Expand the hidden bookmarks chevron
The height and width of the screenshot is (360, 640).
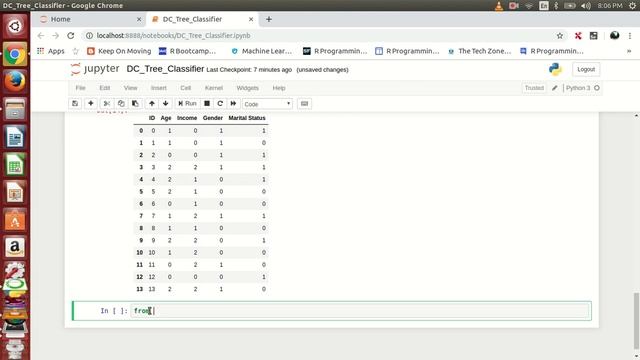pos(629,51)
